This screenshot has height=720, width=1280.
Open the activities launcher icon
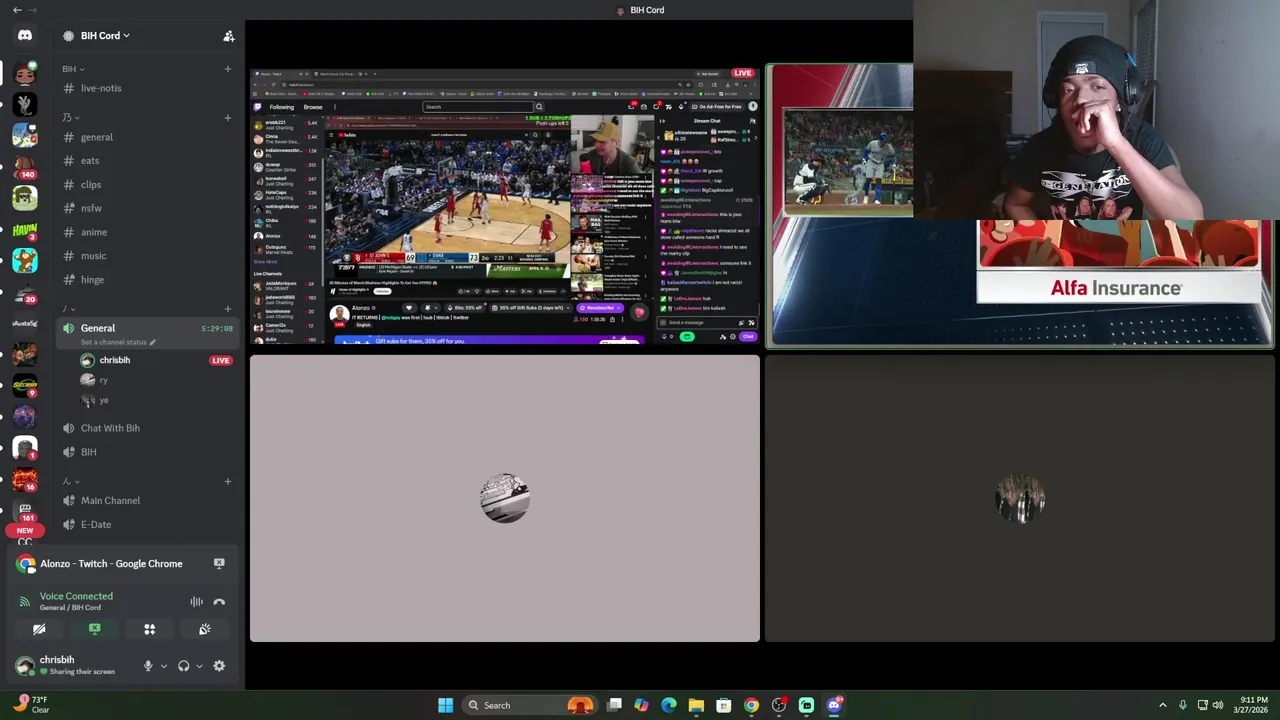pyautogui.click(x=149, y=629)
